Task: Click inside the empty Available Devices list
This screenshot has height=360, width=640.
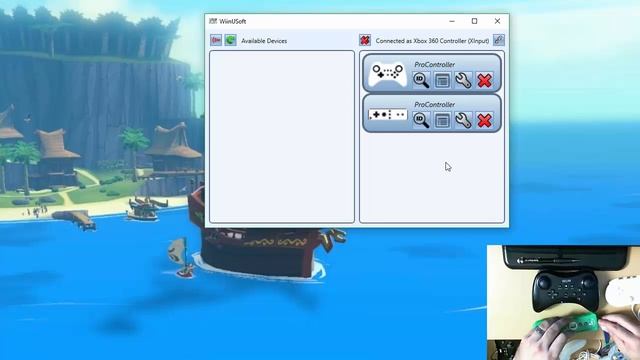Action: (x=282, y=136)
